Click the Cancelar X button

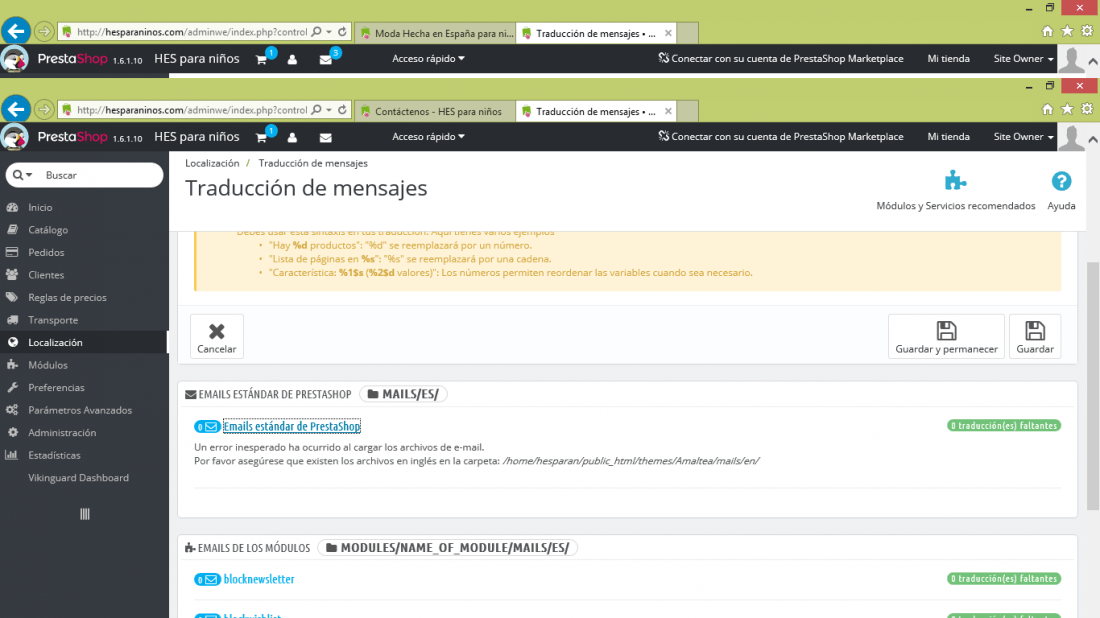pos(217,337)
